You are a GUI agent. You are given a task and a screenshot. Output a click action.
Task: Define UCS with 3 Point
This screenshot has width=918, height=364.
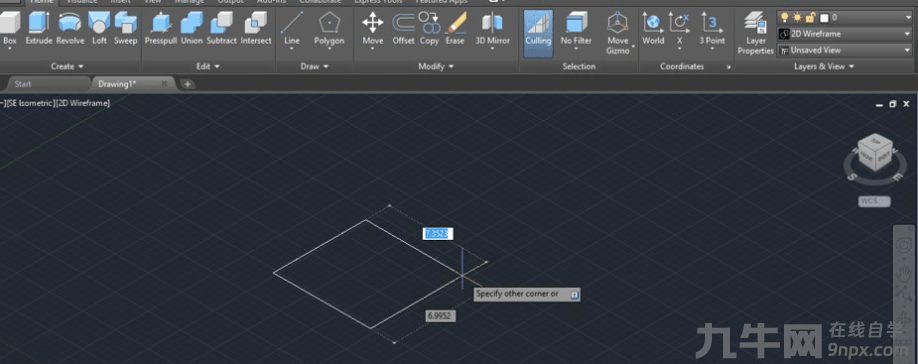tap(712, 28)
